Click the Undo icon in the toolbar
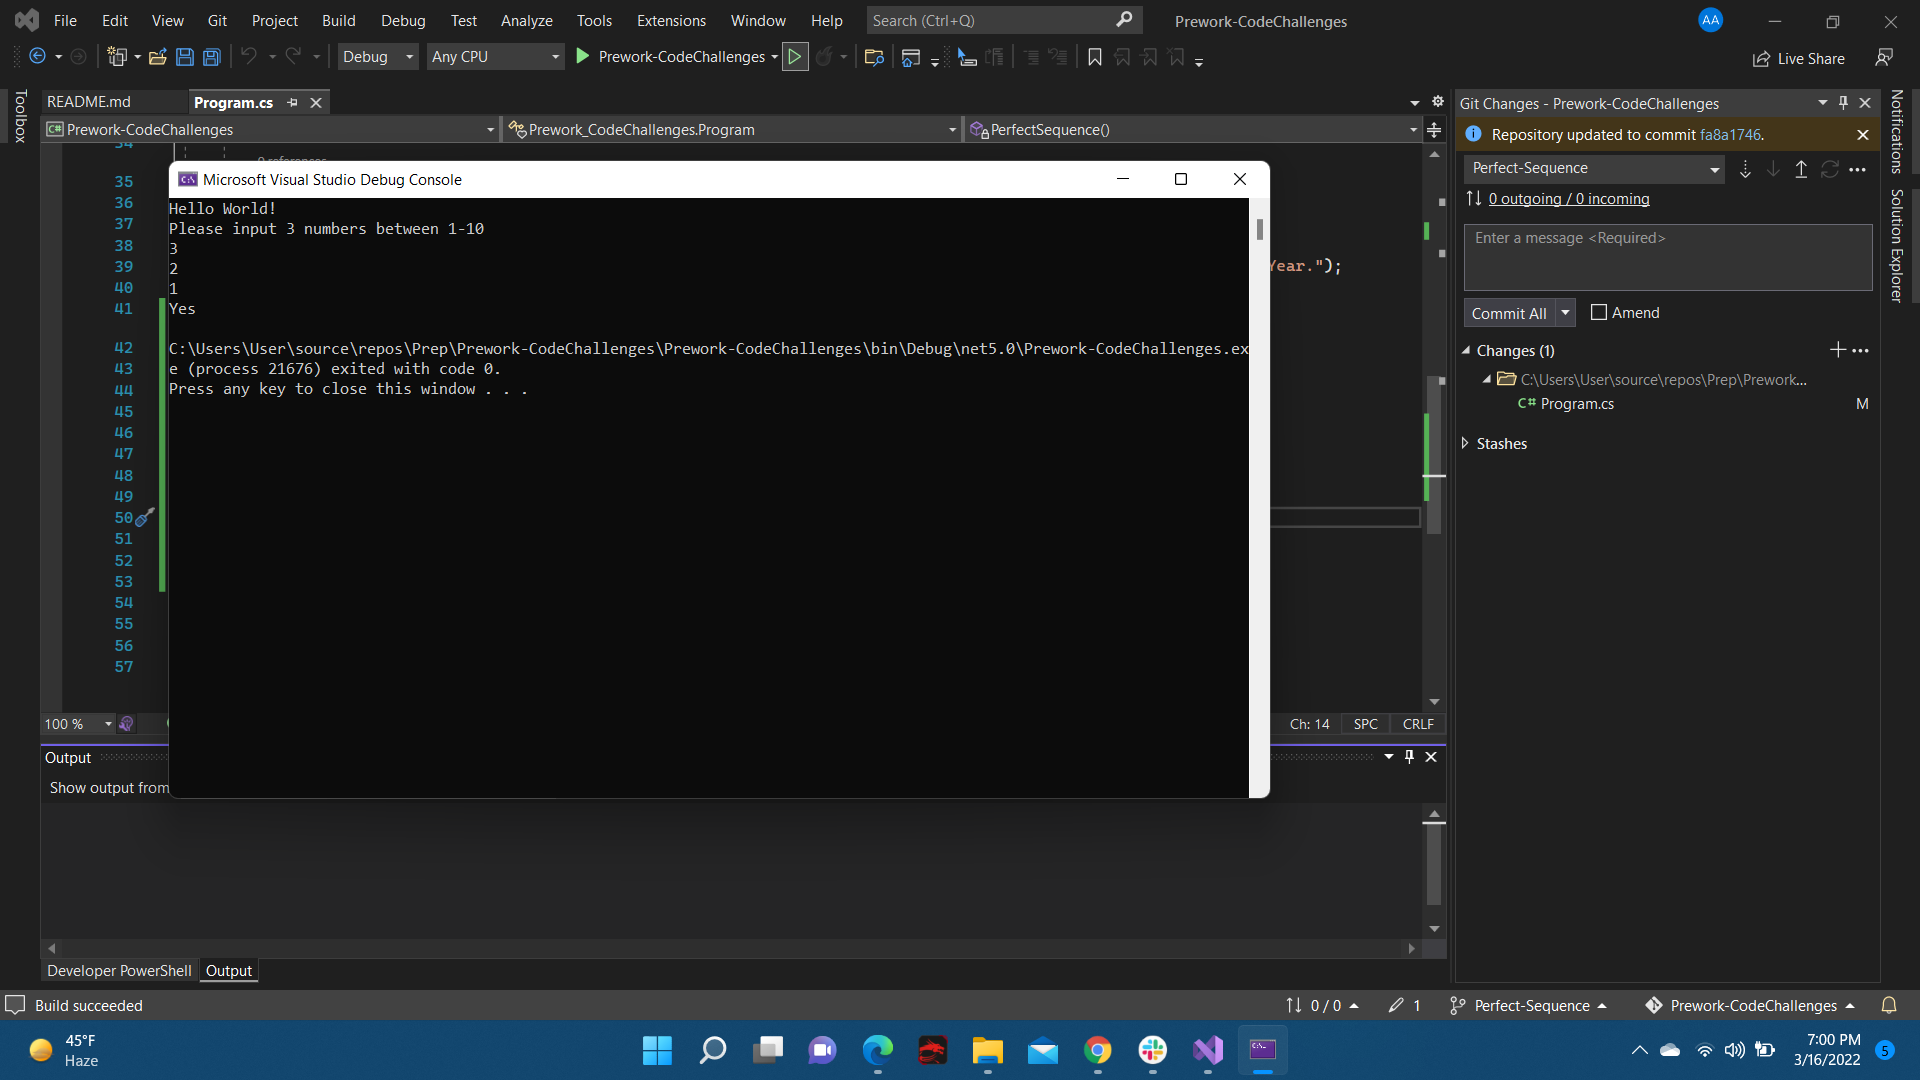Viewport: 1920px width, 1080px height. (249, 57)
